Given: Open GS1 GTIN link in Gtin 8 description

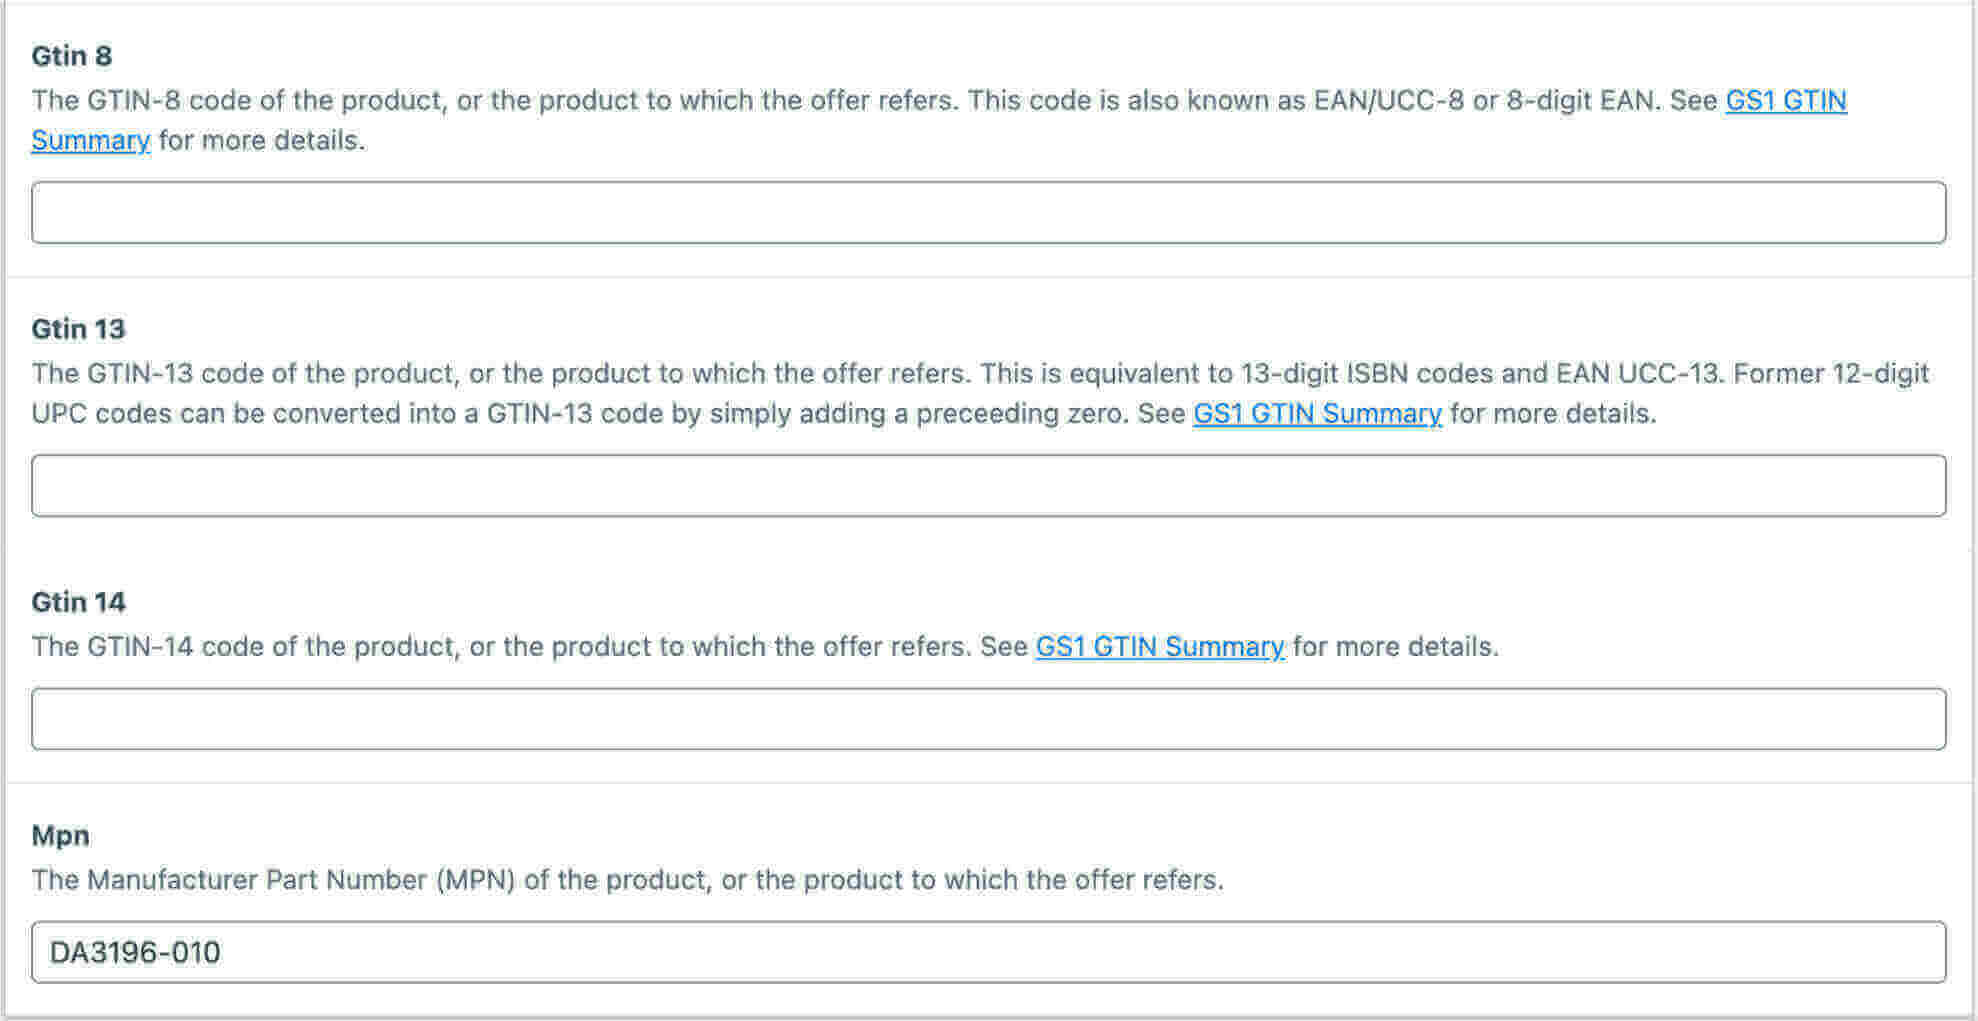Looking at the screenshot, I should (x=1786, y=100).
